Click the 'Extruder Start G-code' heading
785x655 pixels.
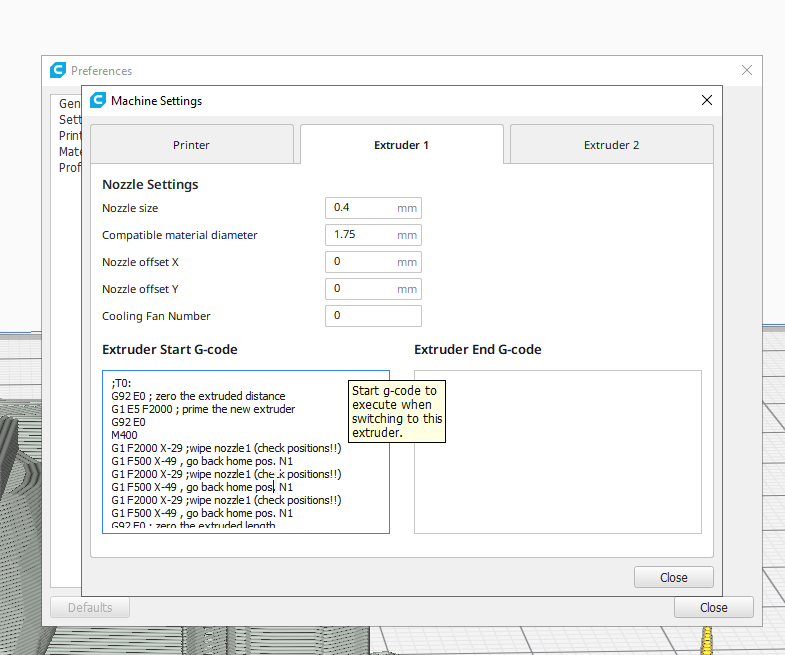click(x=170, y=350)
